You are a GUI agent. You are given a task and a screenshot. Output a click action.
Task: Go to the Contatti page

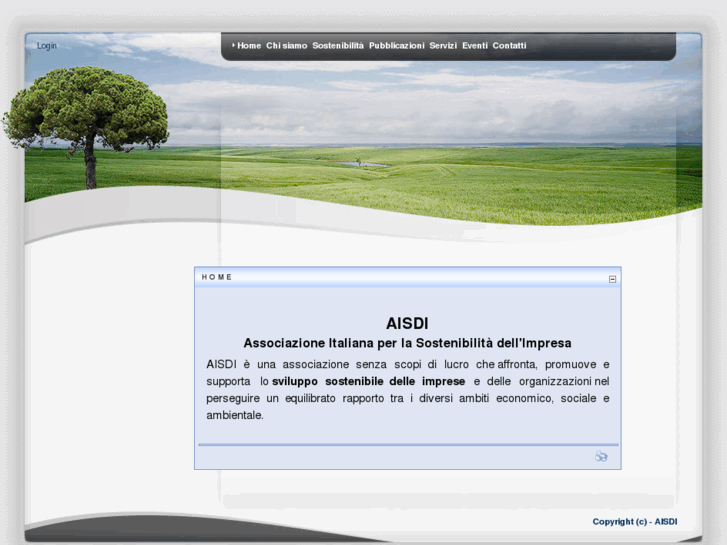pos(509,46)
